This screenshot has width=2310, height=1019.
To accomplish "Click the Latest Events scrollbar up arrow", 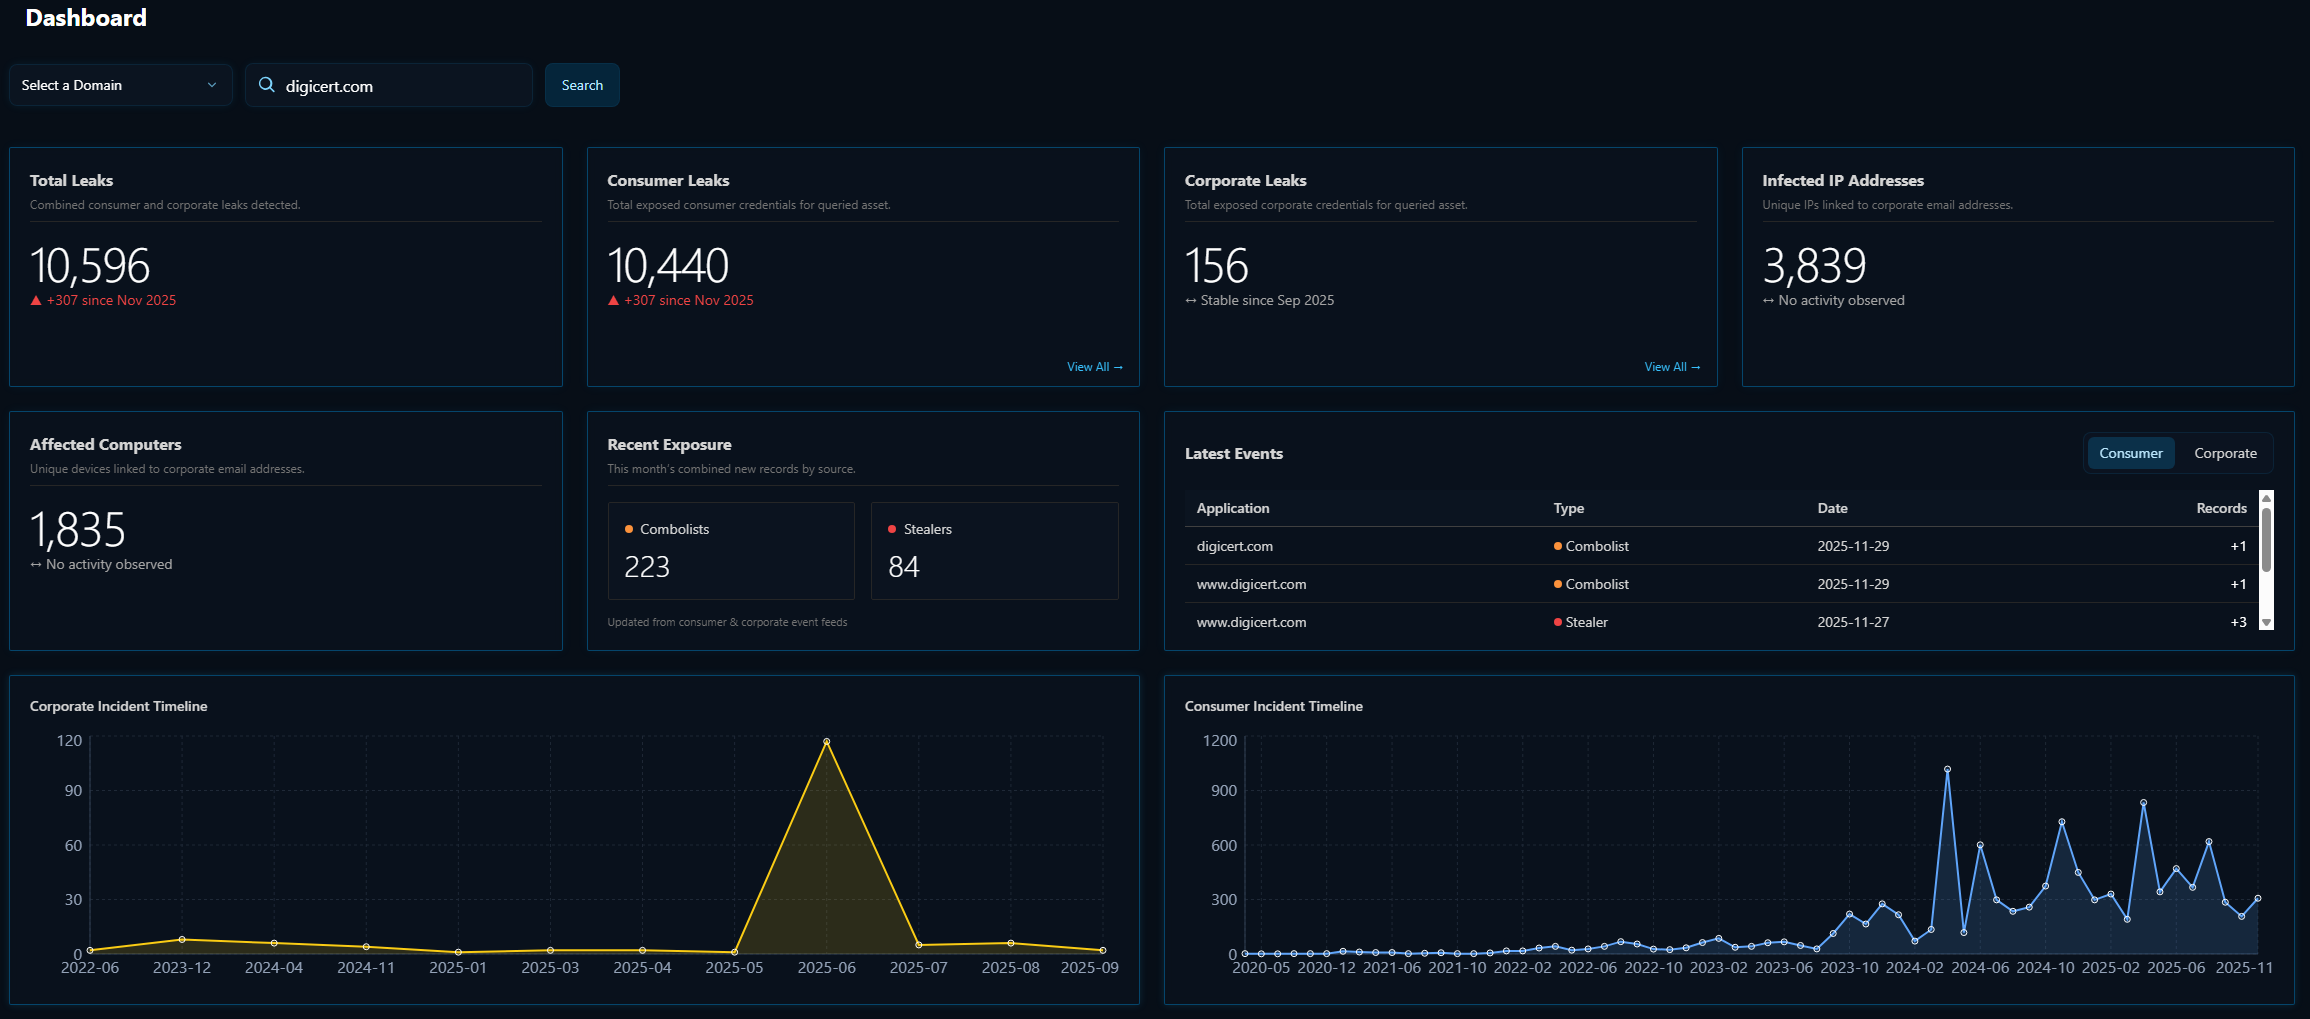I will coord(2266,498).
